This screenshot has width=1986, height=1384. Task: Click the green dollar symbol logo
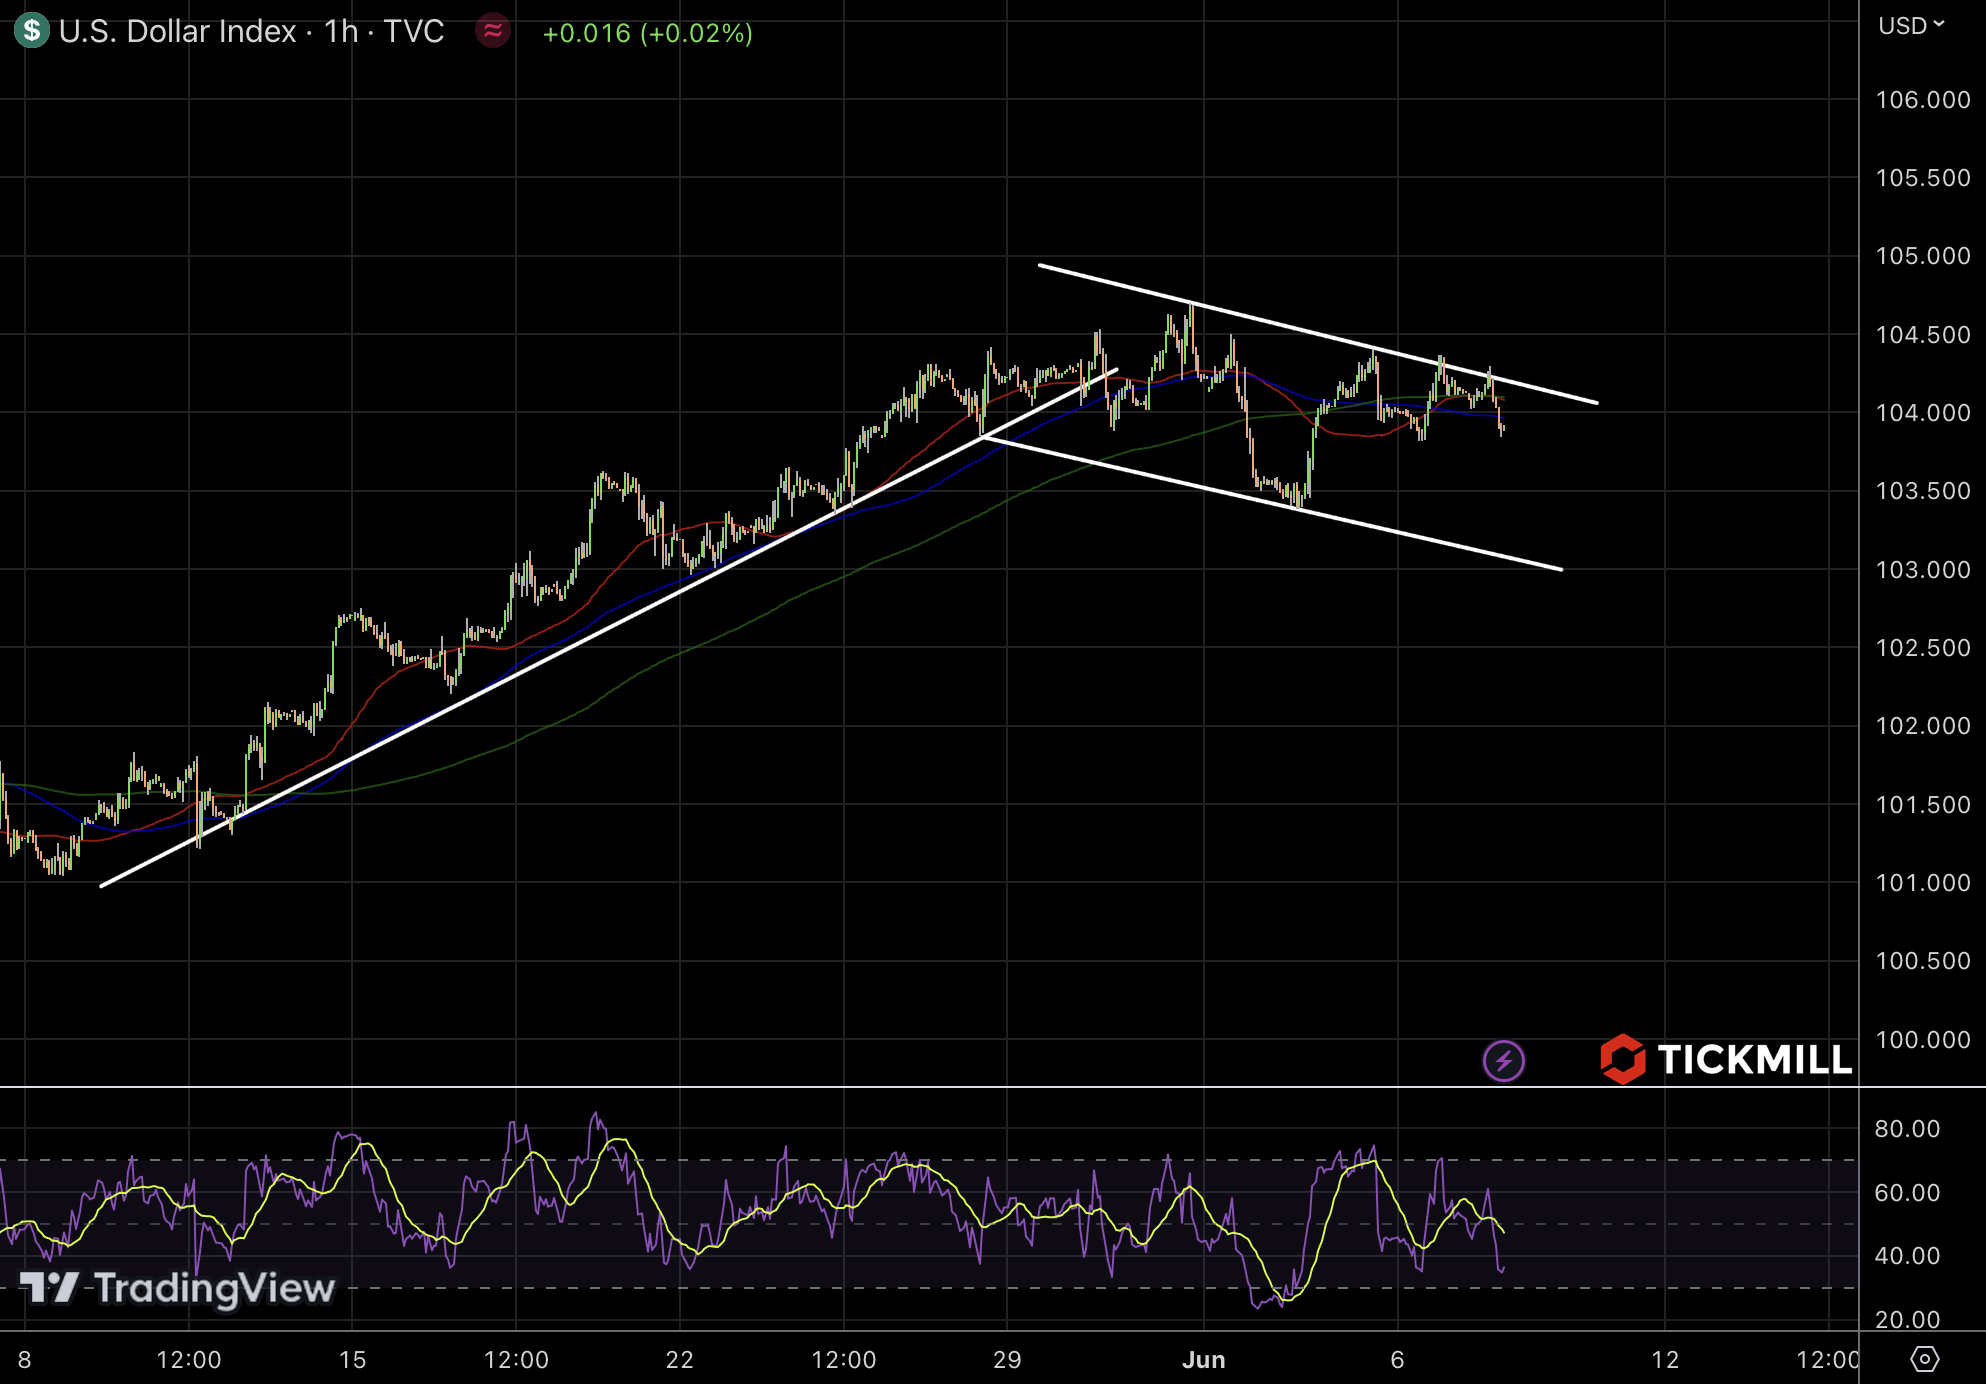click(32, 31)
